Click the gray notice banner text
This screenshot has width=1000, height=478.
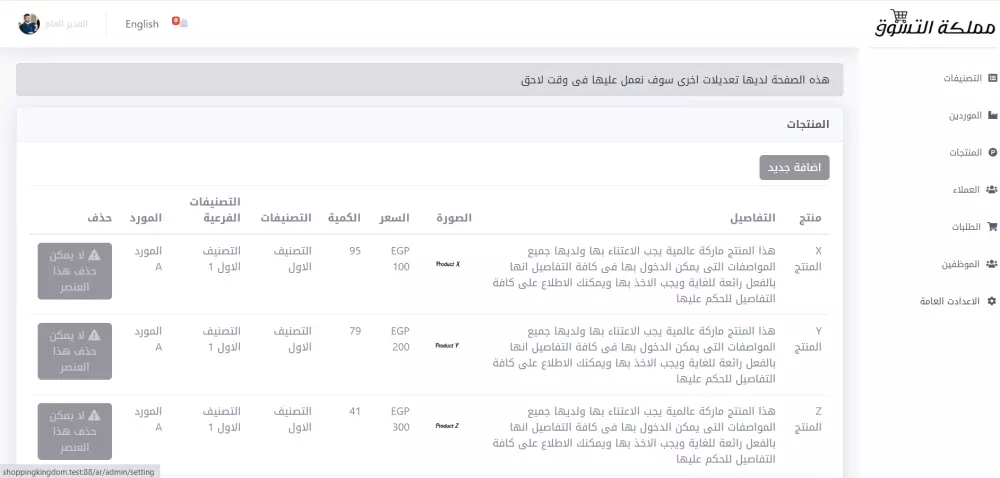click(675, 80)
